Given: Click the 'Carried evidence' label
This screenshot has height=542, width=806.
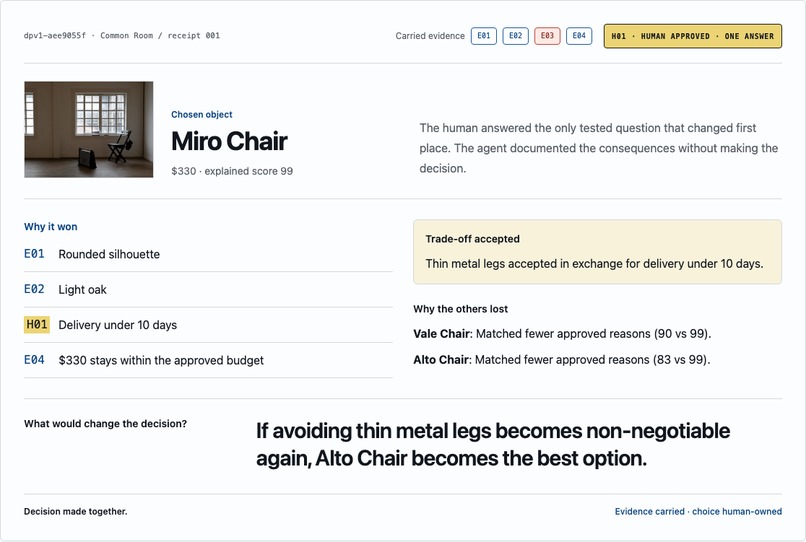Looking at the screenshot, I should (430, 36).
